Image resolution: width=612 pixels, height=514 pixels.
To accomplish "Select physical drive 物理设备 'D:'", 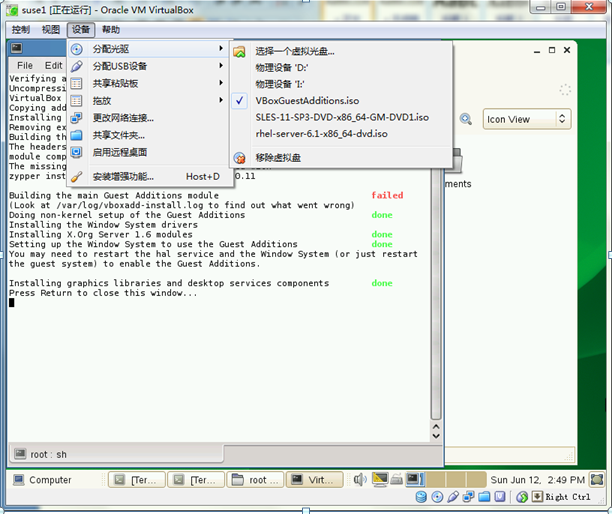I will coord(341,68).
